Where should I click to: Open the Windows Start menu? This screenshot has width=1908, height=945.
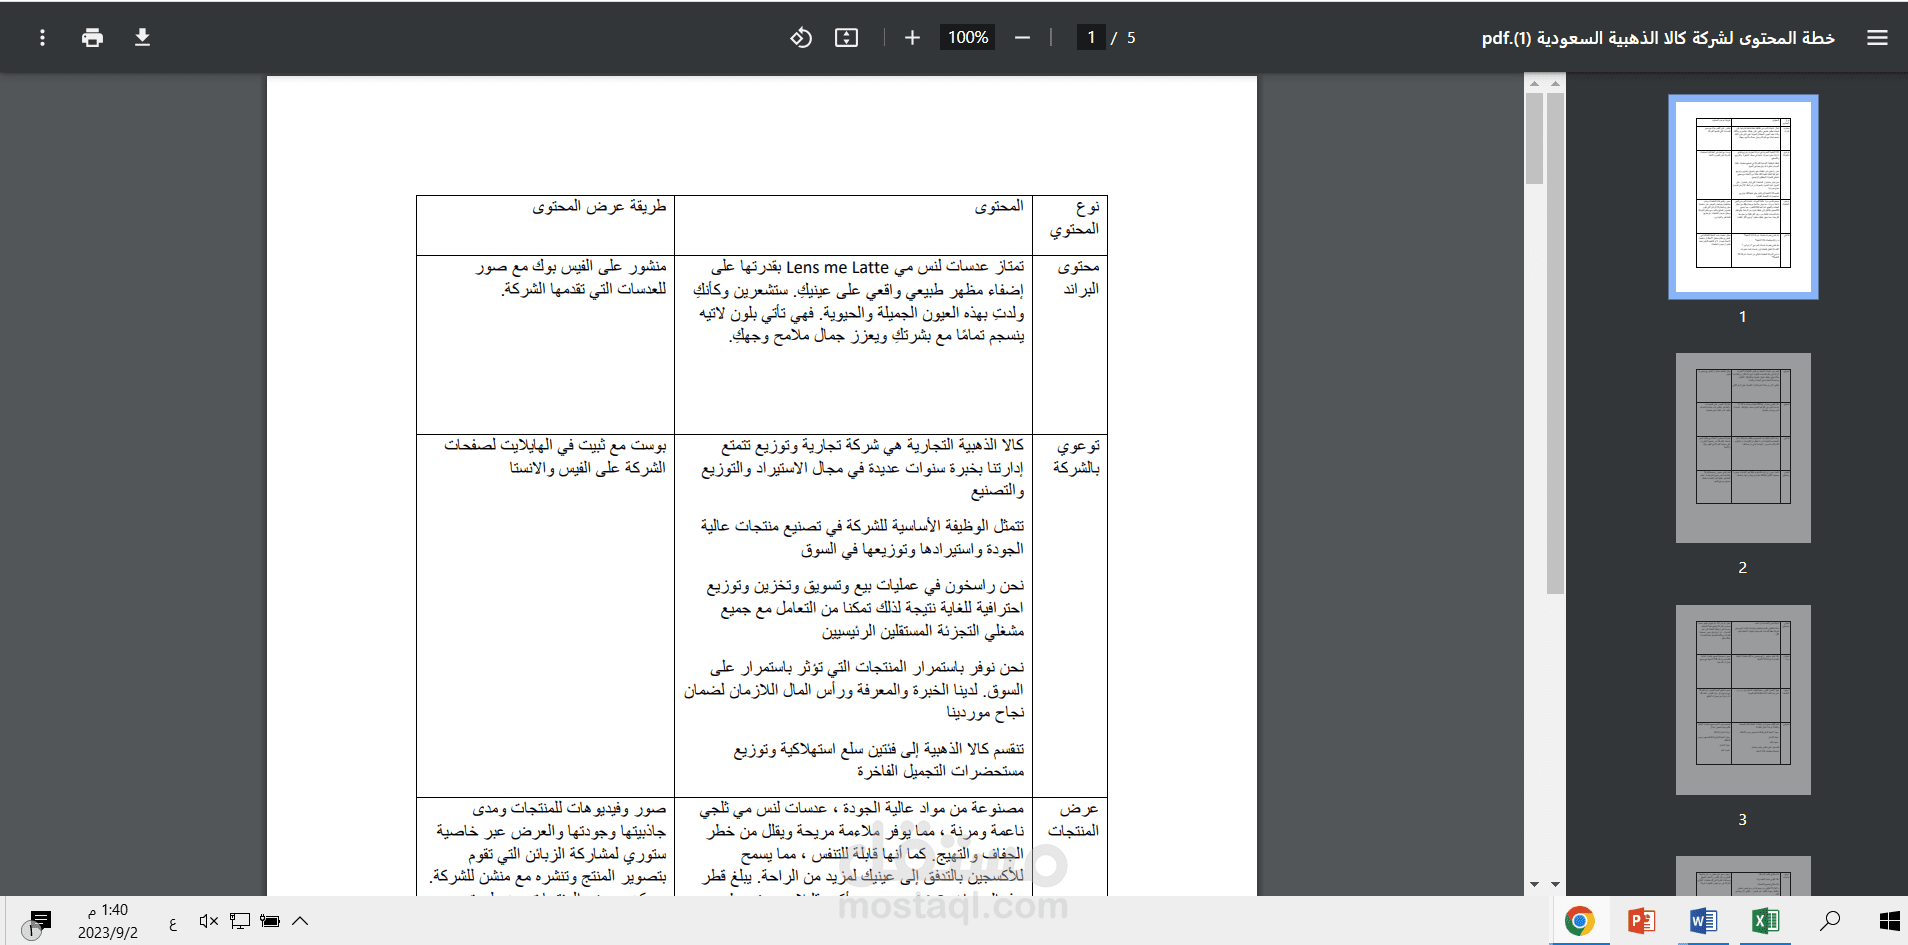tap(1889, 921)
